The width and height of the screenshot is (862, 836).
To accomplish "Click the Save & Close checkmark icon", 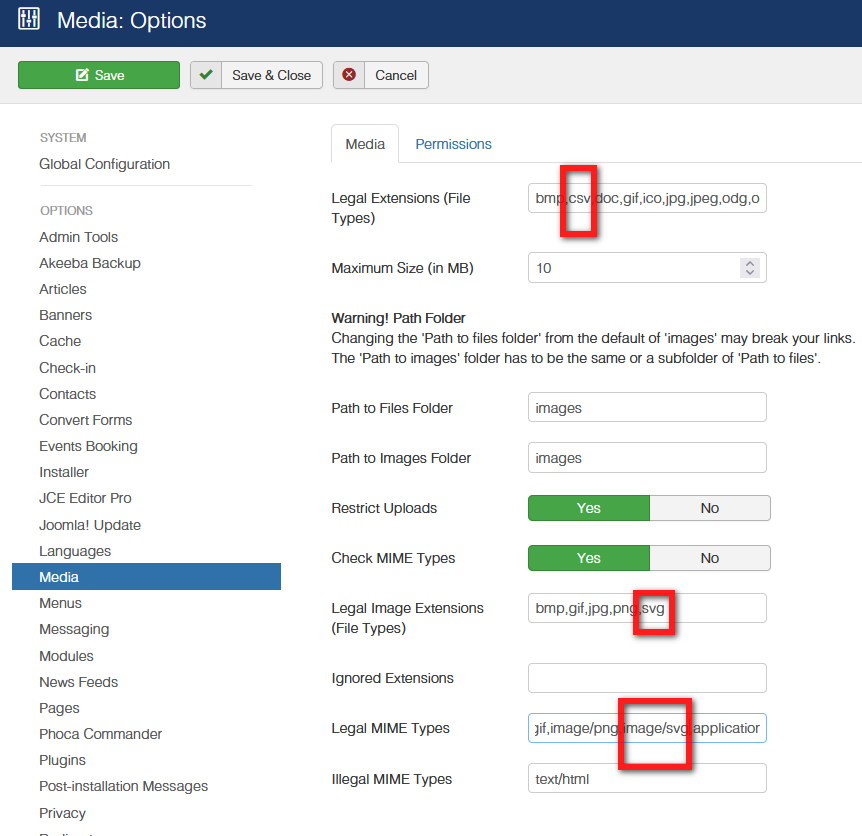I will pos(205,75).
